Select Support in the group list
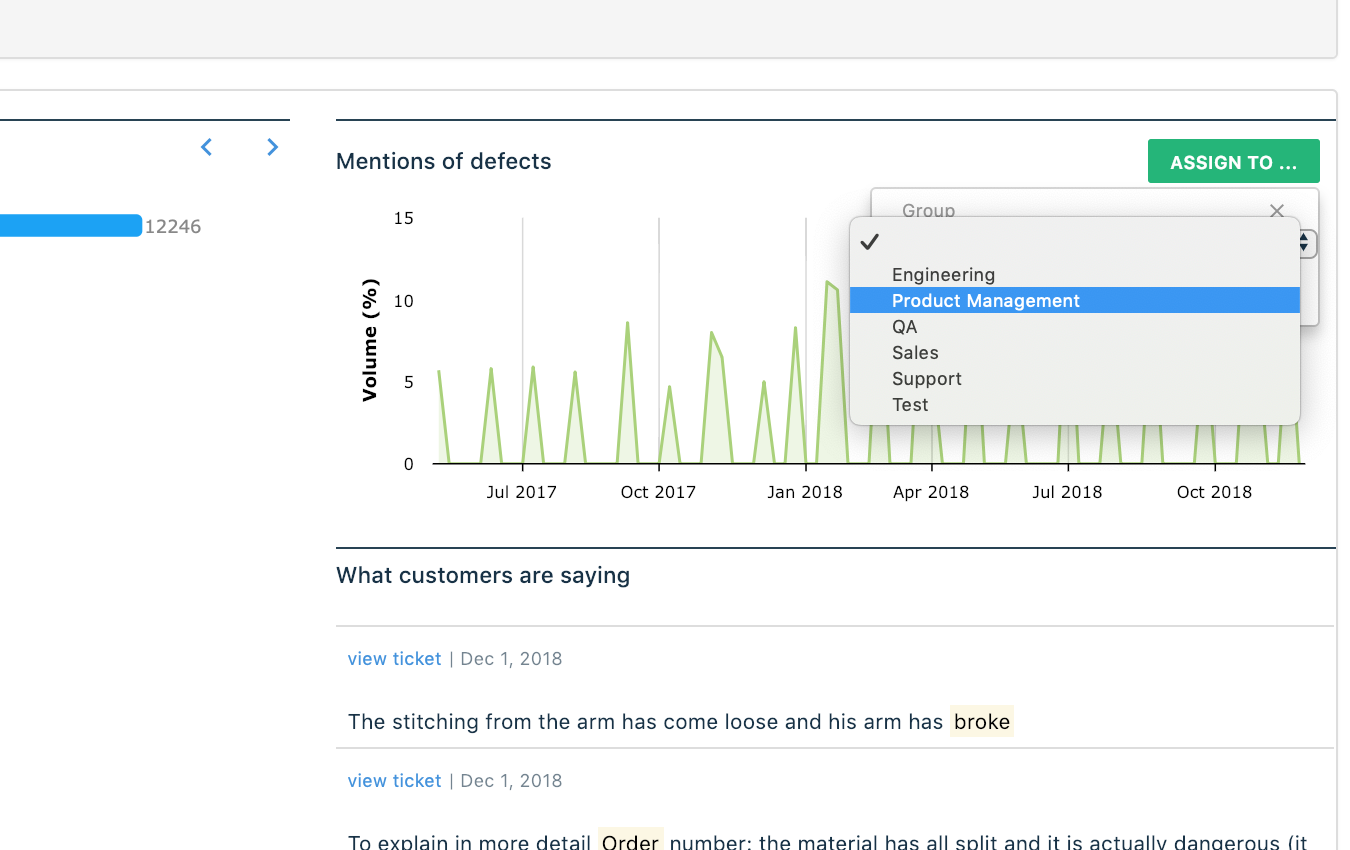 click(x=926, y=379)
